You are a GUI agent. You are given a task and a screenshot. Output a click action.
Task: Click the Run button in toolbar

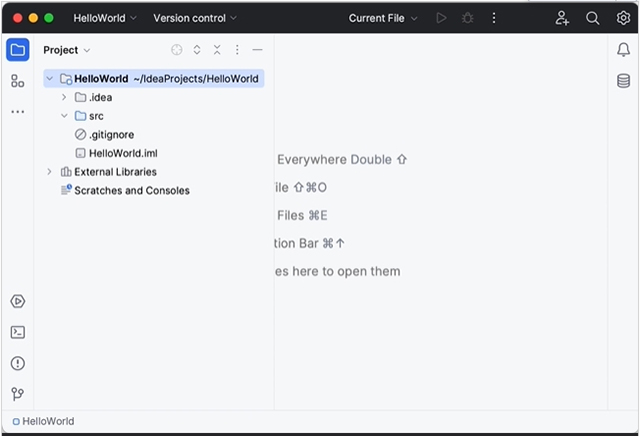coord(441,18)
